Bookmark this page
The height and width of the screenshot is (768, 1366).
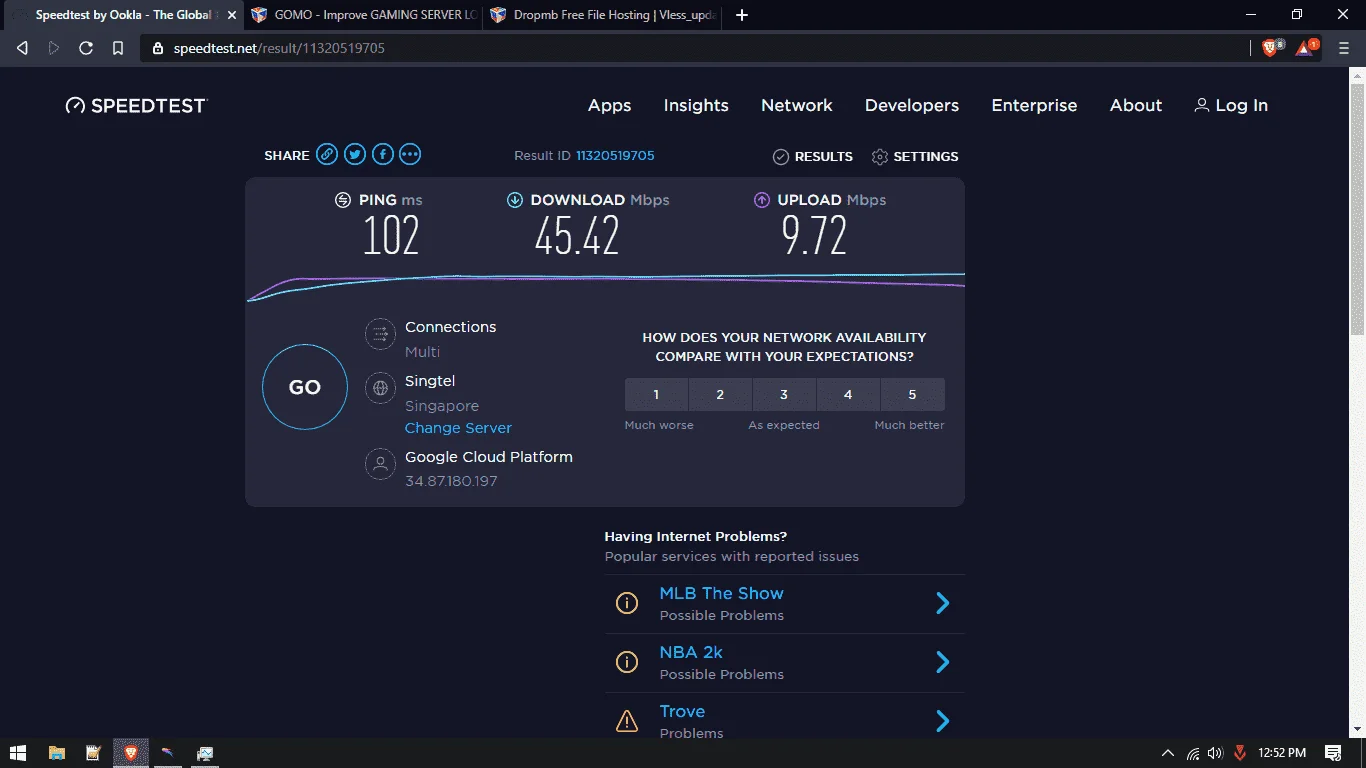[x=117, y=48]
